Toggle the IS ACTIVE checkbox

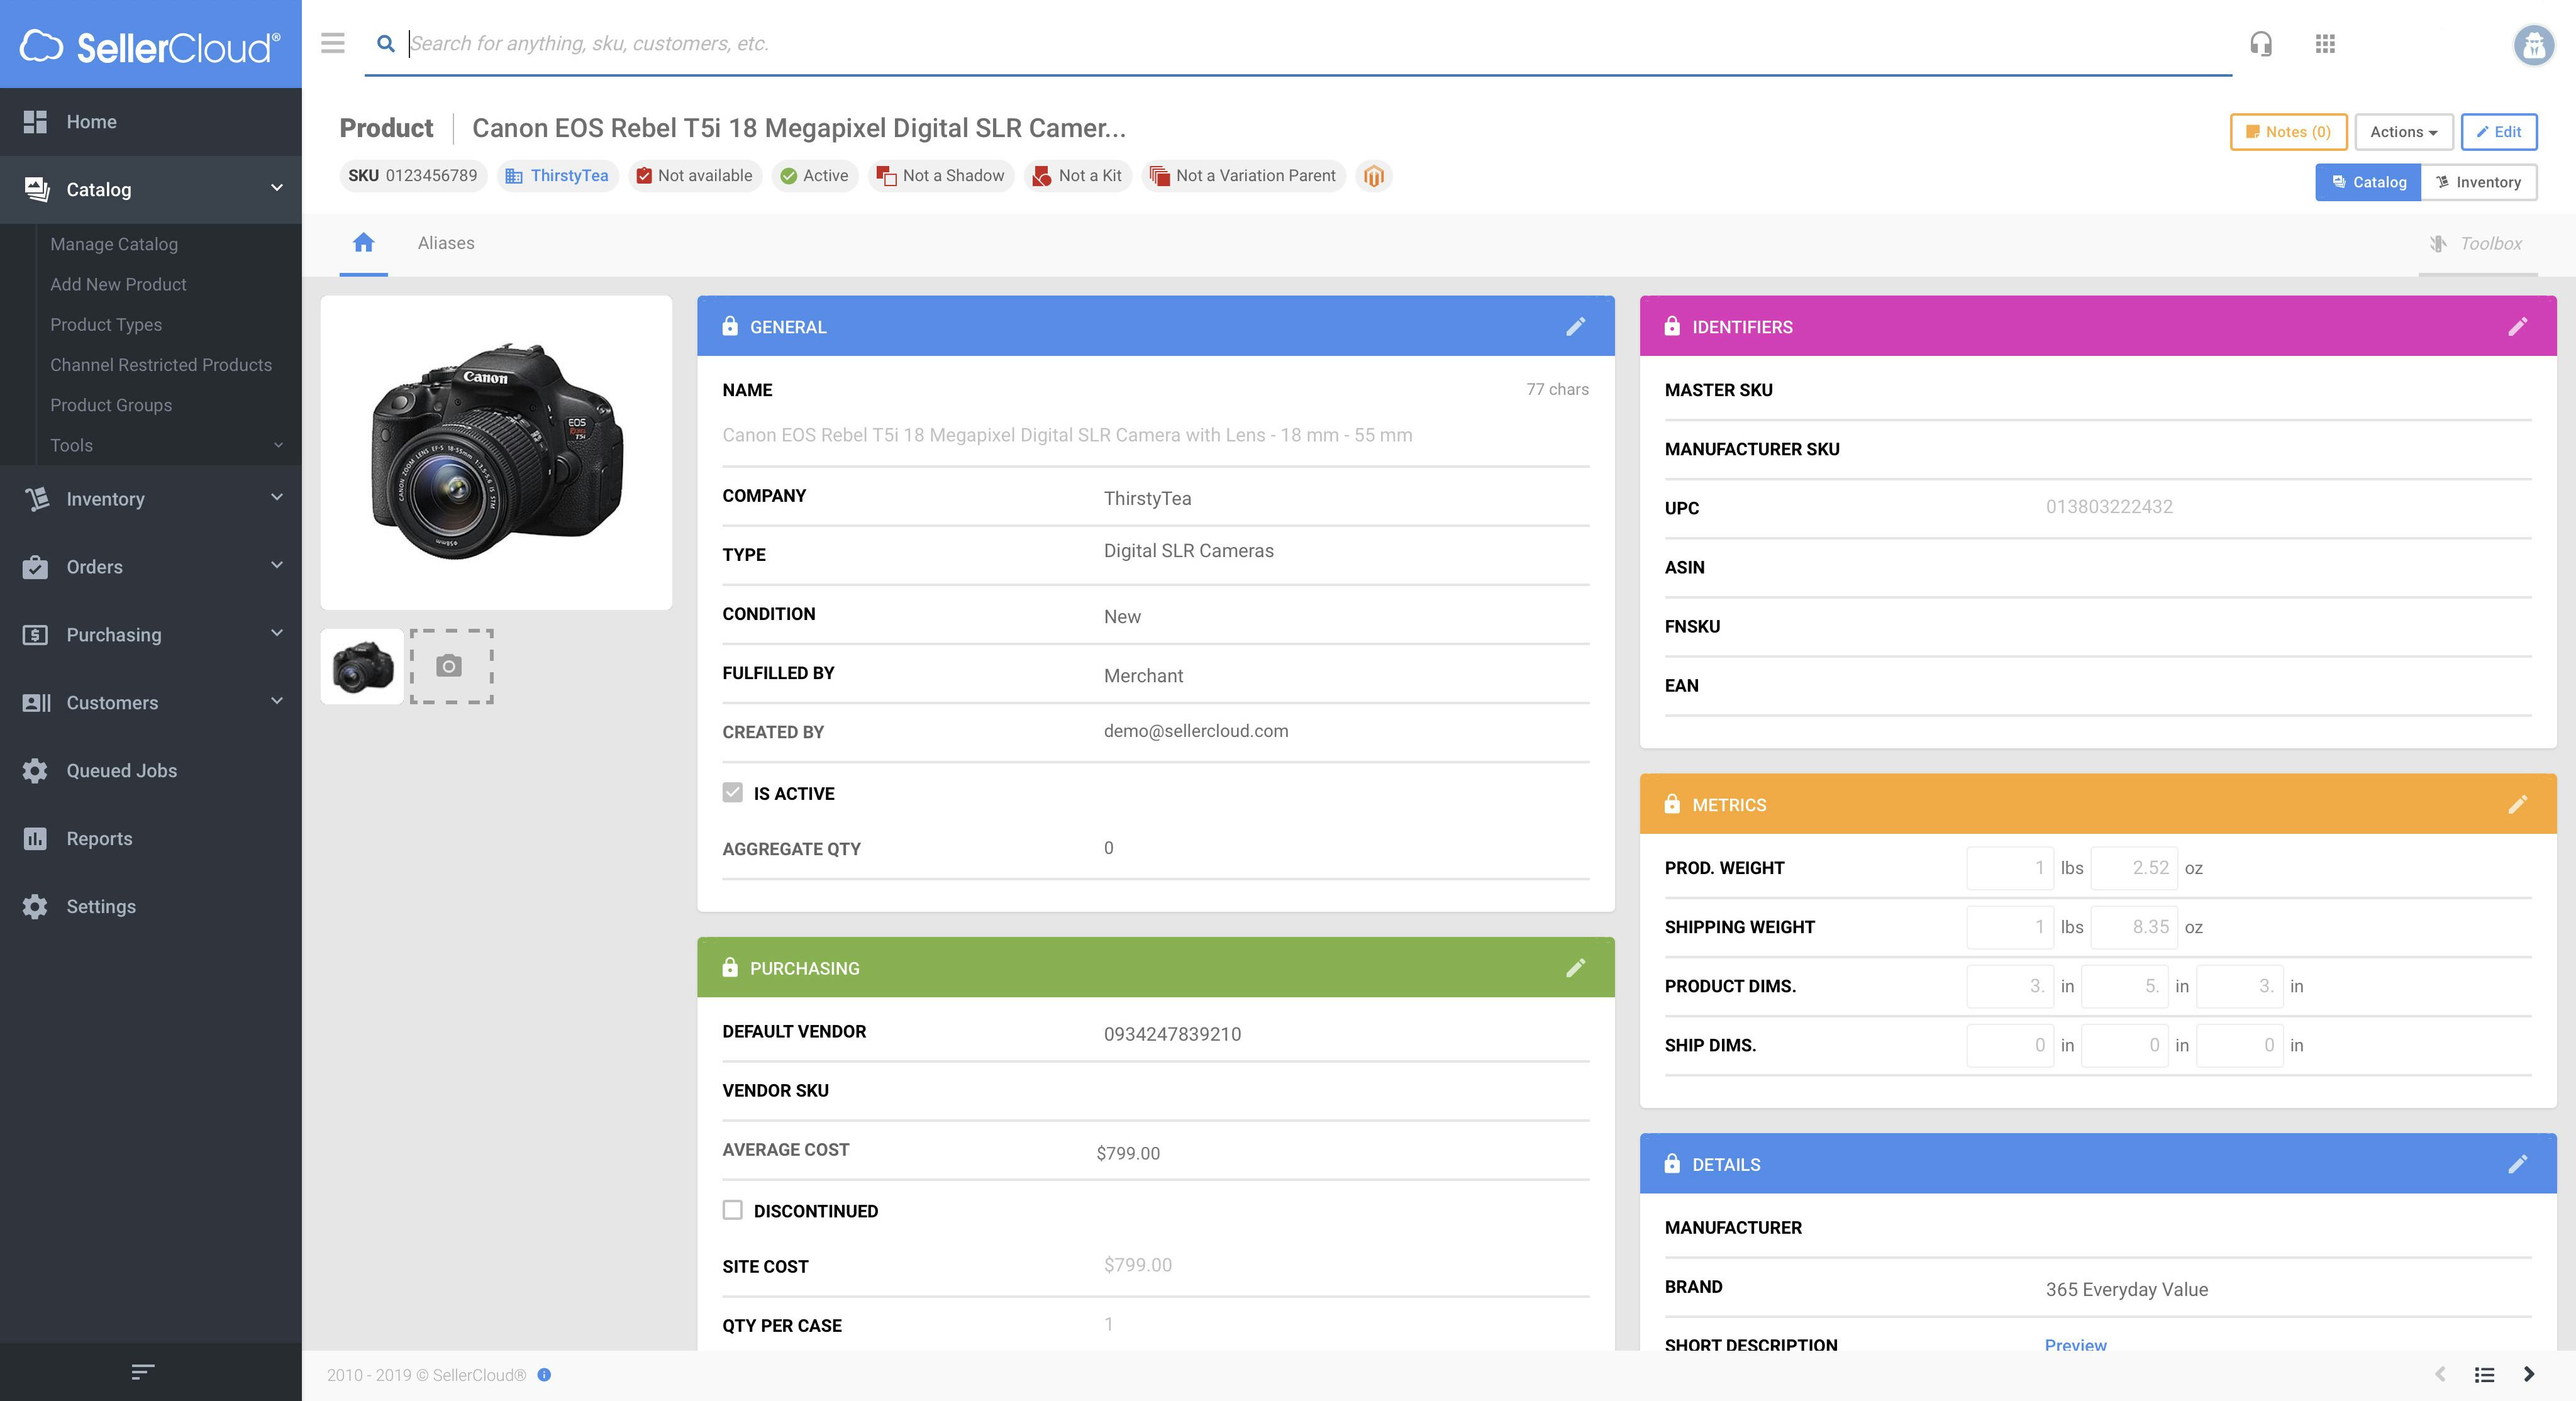[733, 793]
